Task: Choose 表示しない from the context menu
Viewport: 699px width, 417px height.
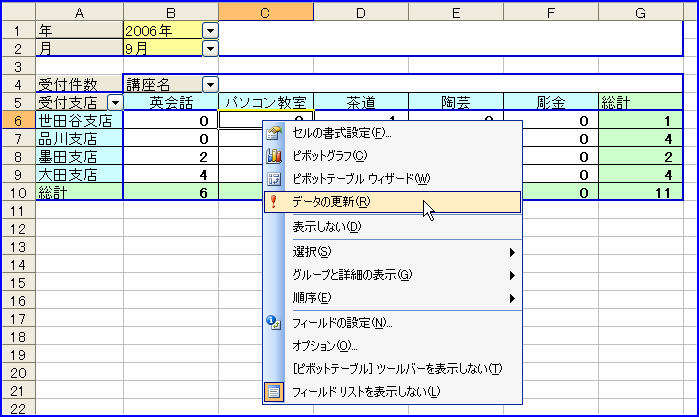Action: click(x=327, y=226)
